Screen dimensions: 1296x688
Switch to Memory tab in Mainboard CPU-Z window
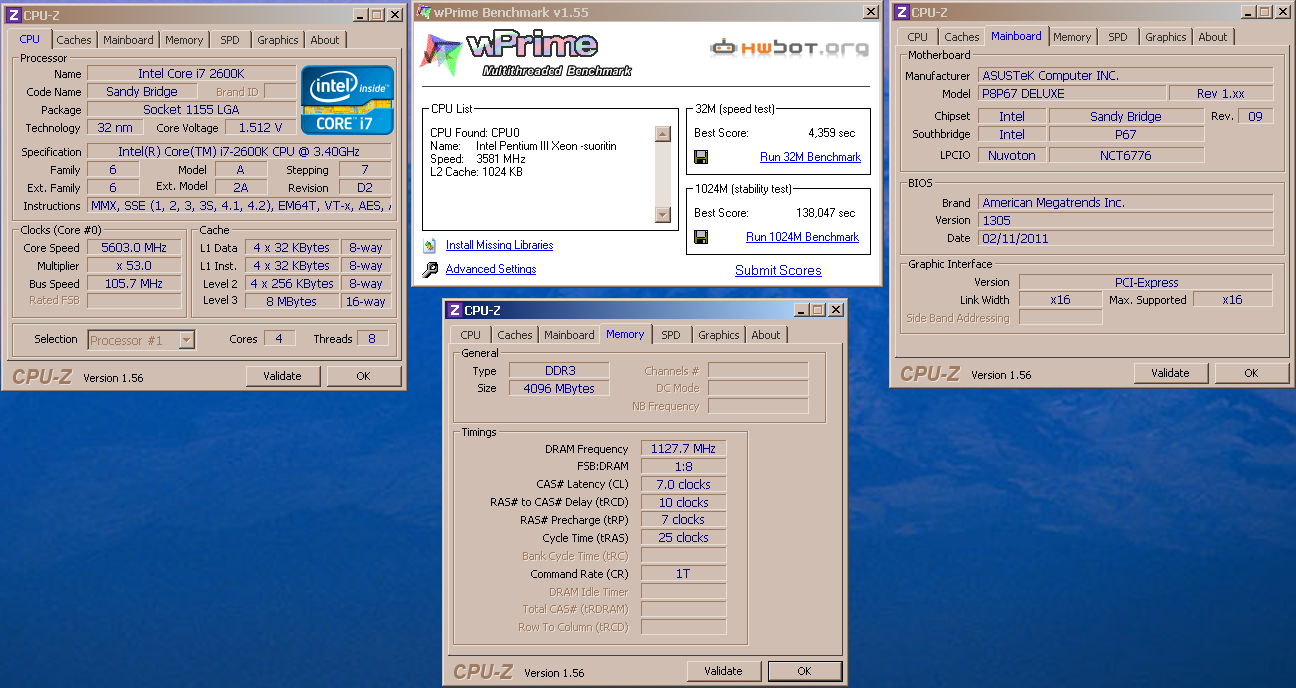click(x=1072, y=37)
